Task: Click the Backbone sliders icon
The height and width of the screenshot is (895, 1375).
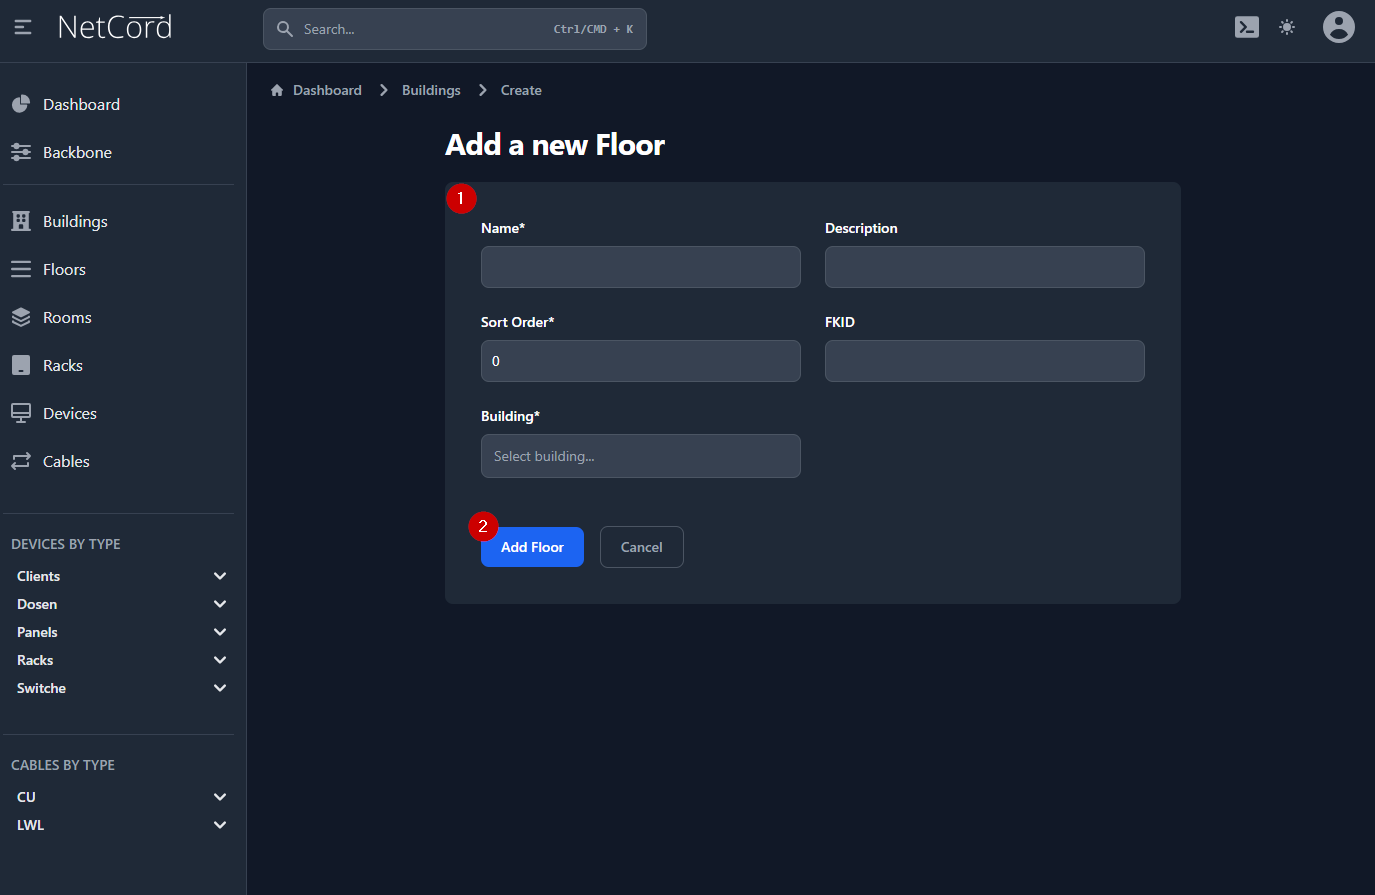Action: coord(21,152)
